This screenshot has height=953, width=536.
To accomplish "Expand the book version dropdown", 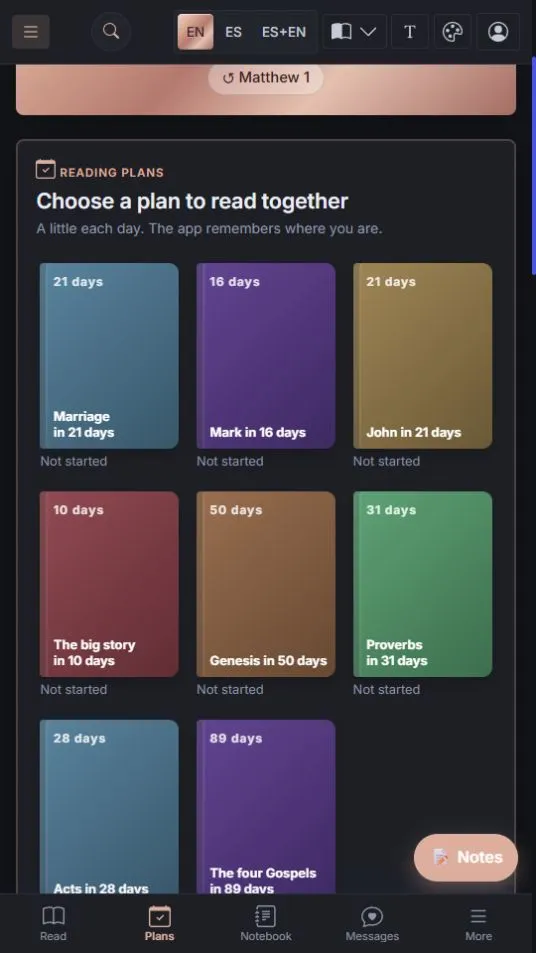I will coord(354,32).
